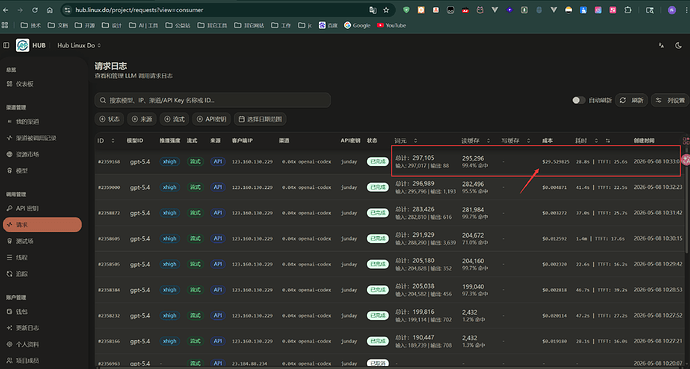The height and width of the screenshot is (369, 690).
Task: Click the swap icon beside 耗时 header
Action: coord(608,141)
